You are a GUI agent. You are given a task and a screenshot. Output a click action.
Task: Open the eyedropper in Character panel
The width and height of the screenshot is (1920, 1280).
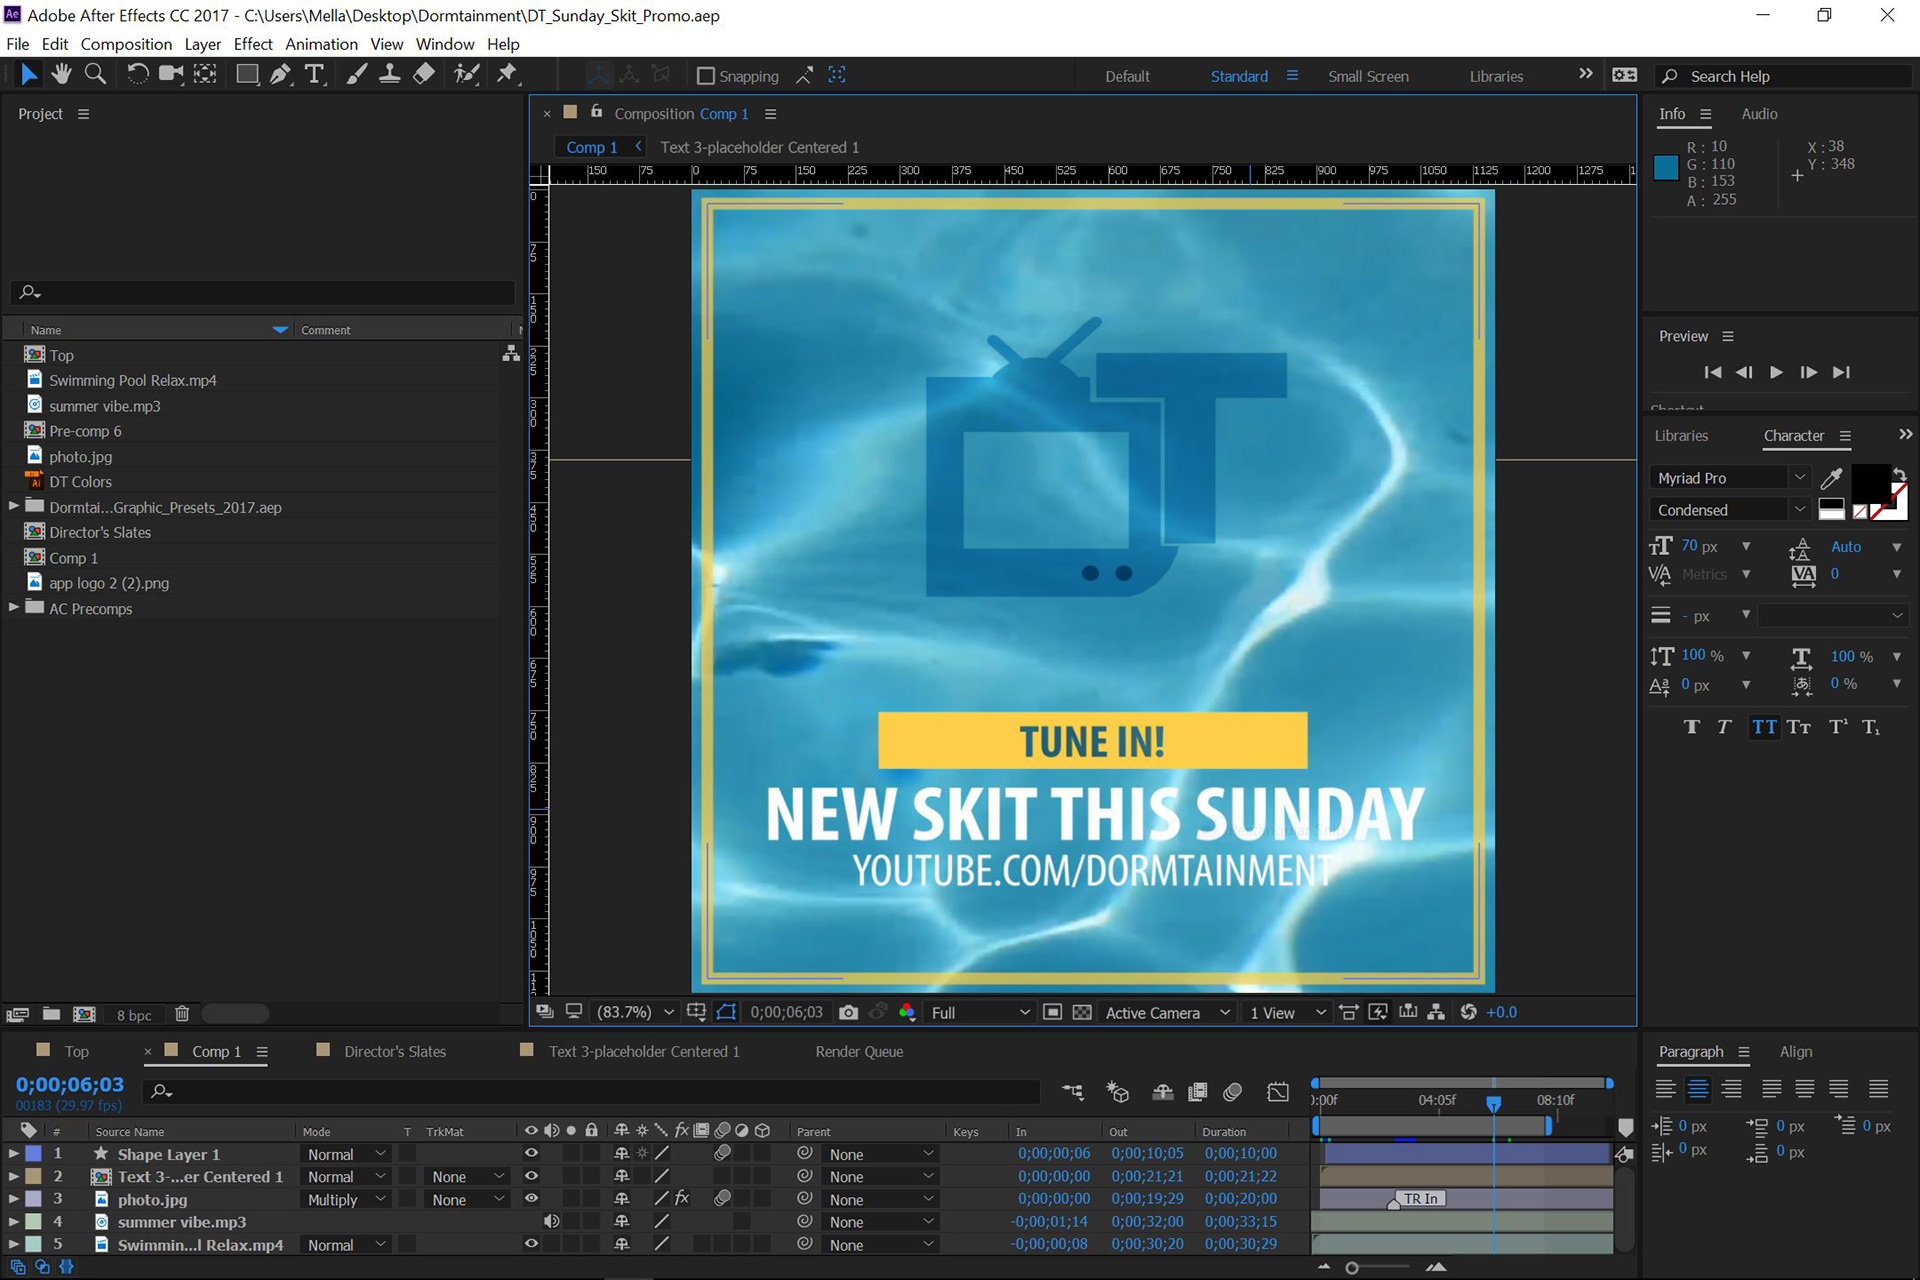[x=1831, y=478]
